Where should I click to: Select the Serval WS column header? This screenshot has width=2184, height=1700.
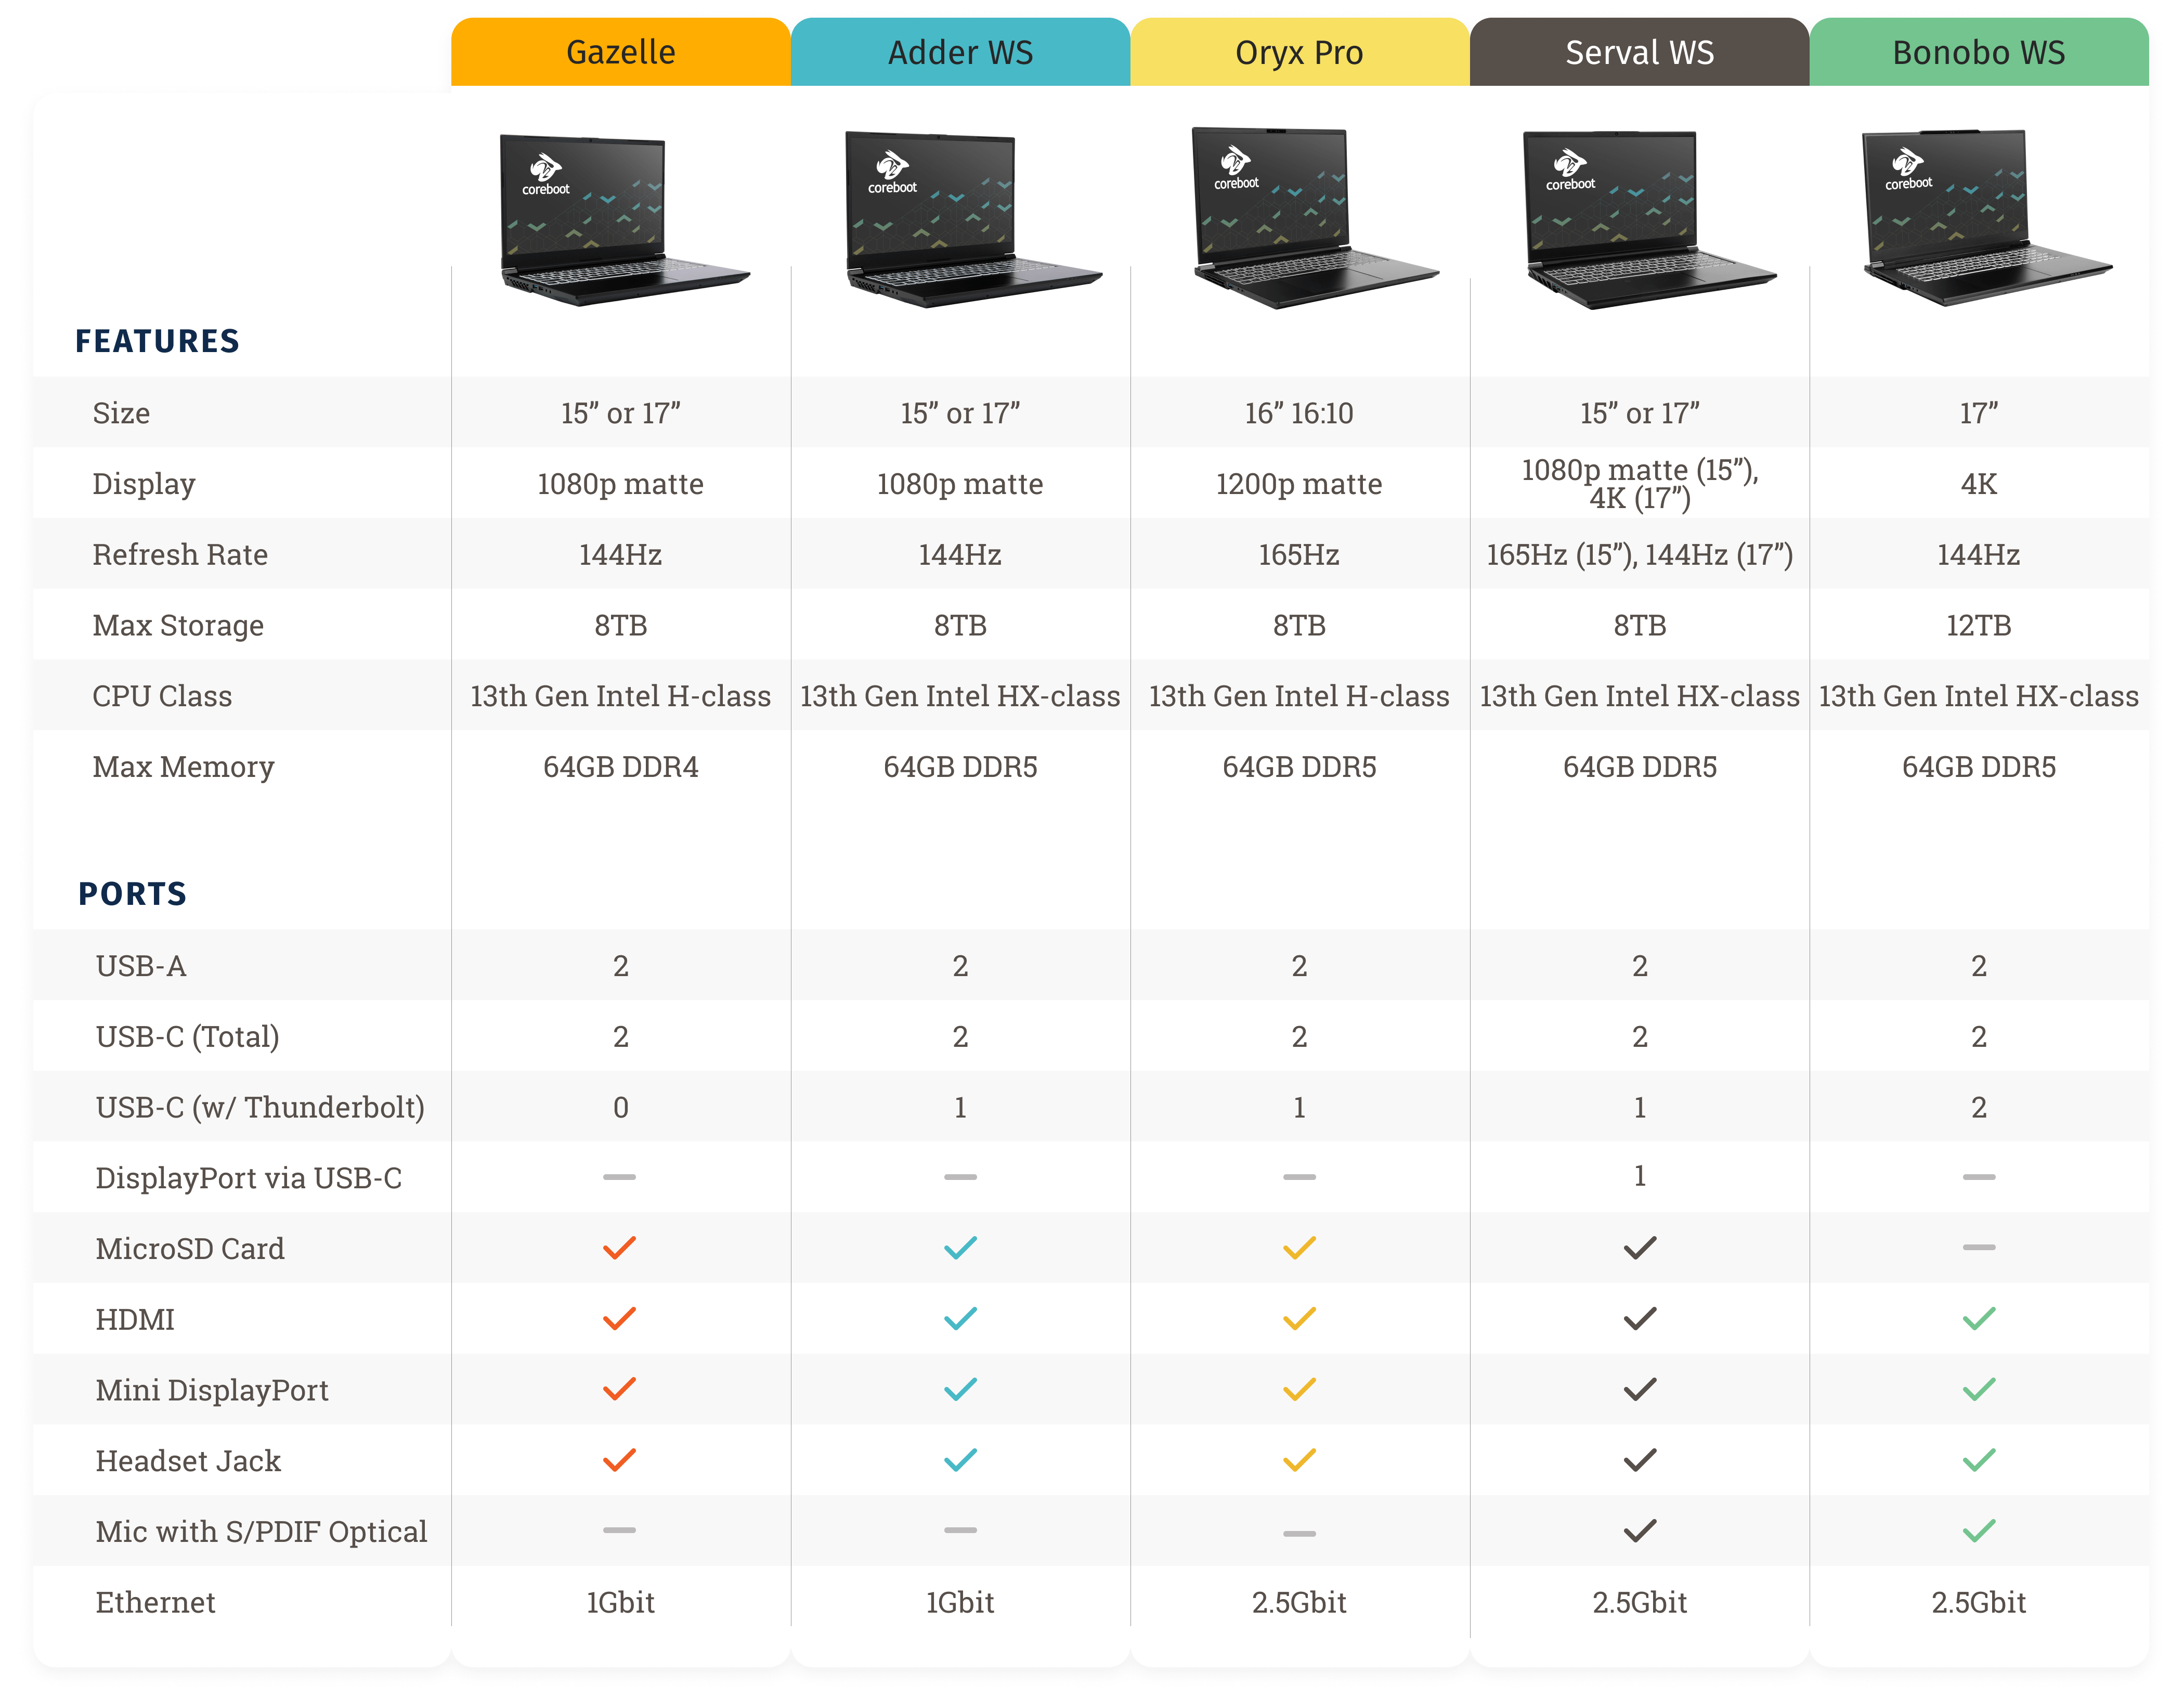1639,52
